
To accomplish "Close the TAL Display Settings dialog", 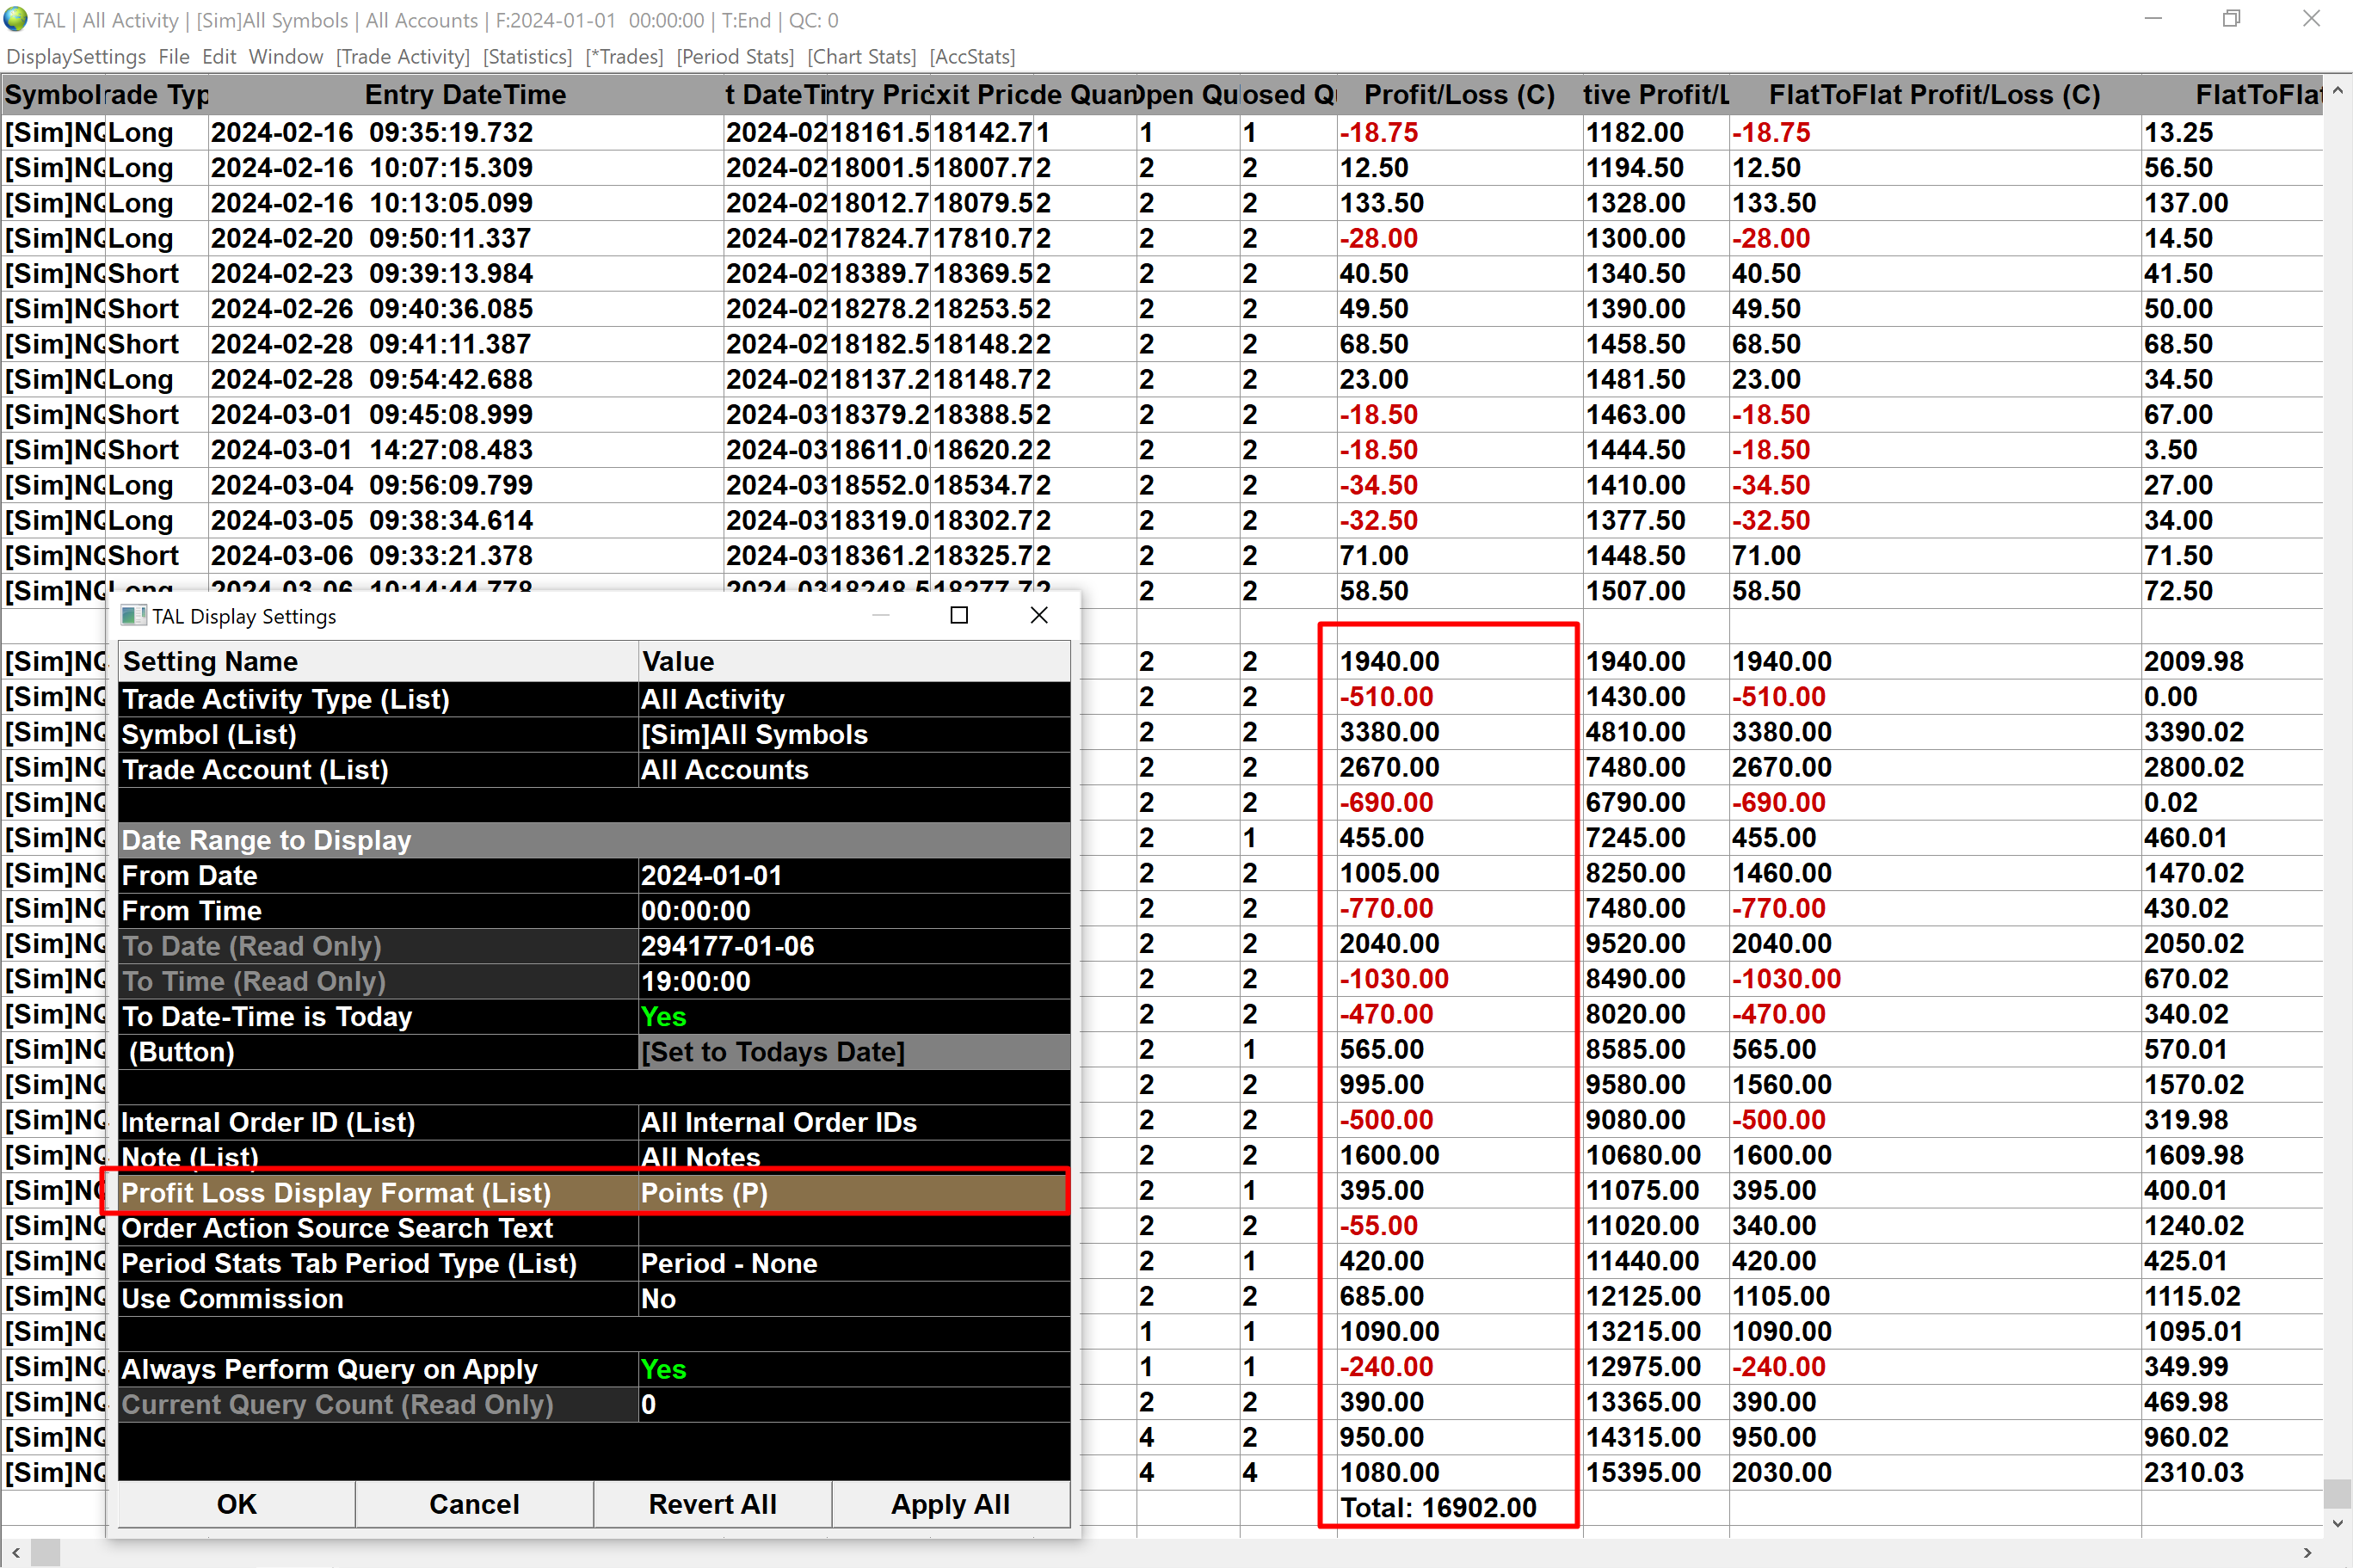I will pyautogui.click(x=1039, y=615).
